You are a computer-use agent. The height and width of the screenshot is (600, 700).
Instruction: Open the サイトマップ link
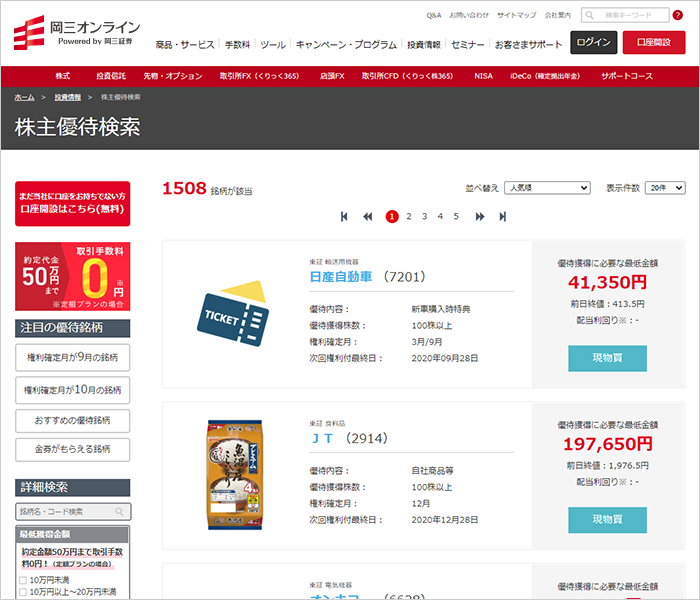point(517,15)
